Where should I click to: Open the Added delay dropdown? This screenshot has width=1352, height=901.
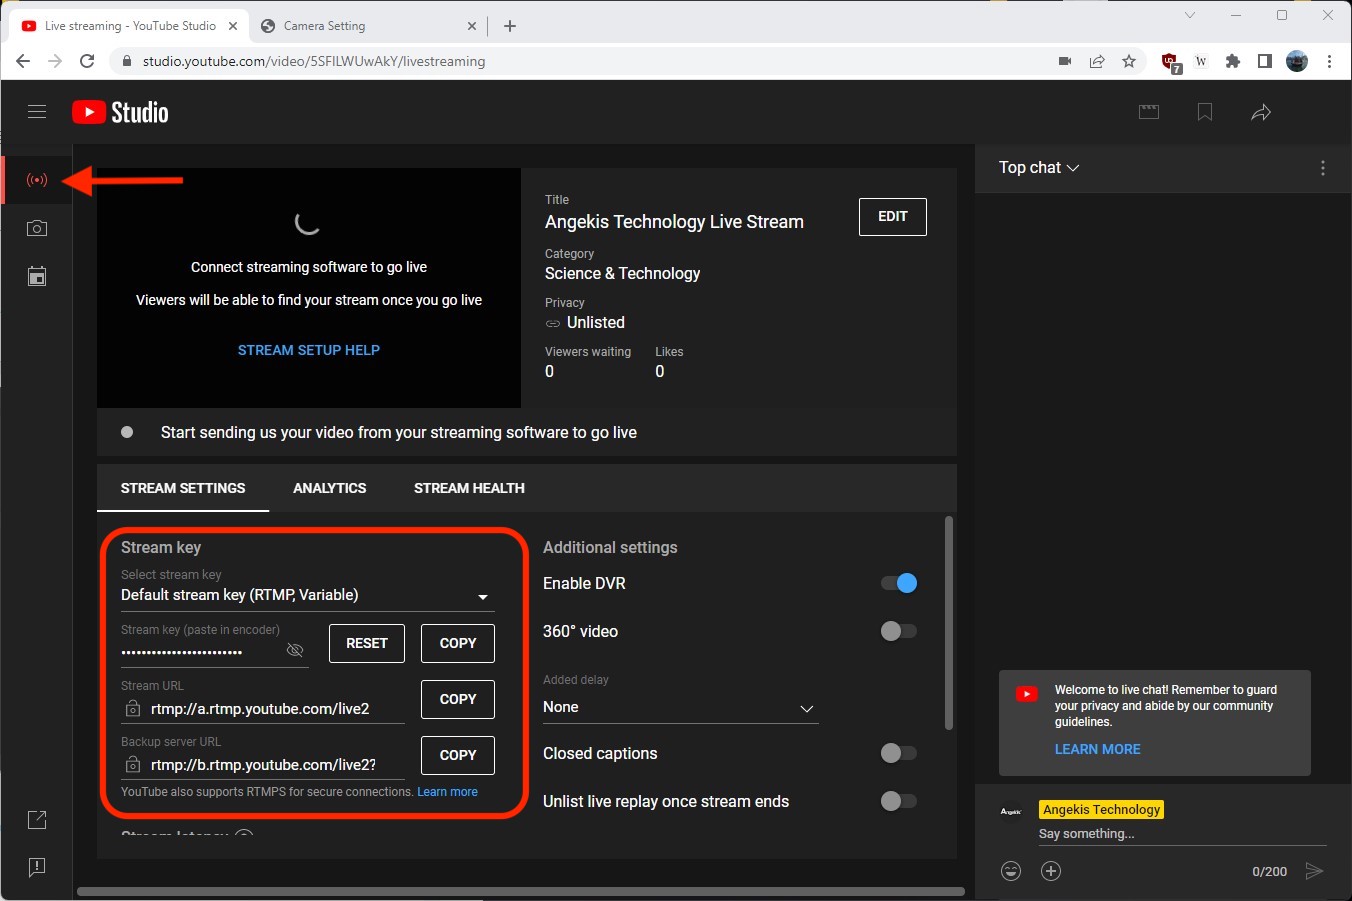coord(806,708)
